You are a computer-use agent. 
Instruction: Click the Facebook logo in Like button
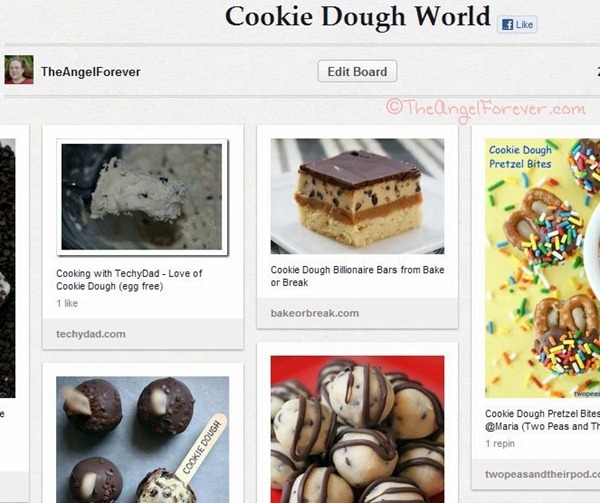[x=507, y=25]
